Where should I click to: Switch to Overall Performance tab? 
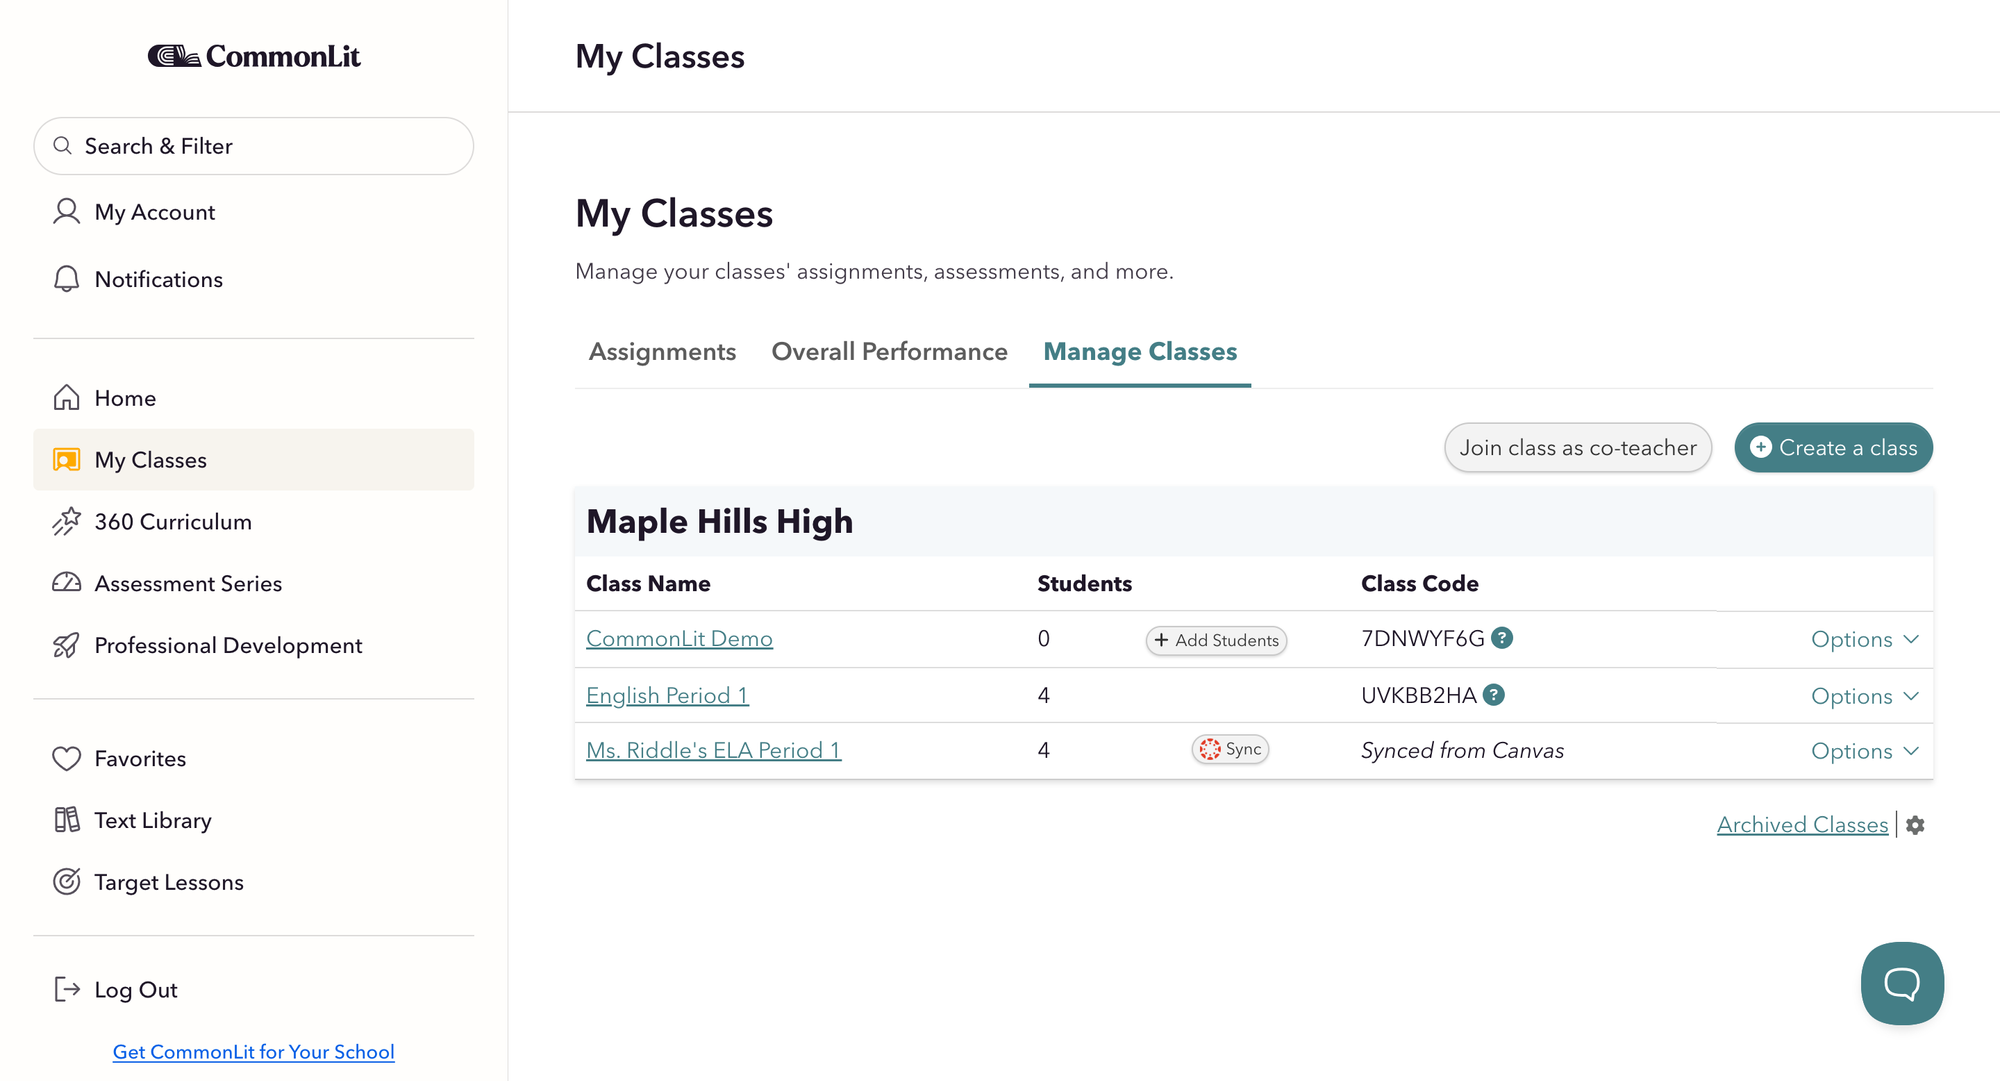point(889,352)
